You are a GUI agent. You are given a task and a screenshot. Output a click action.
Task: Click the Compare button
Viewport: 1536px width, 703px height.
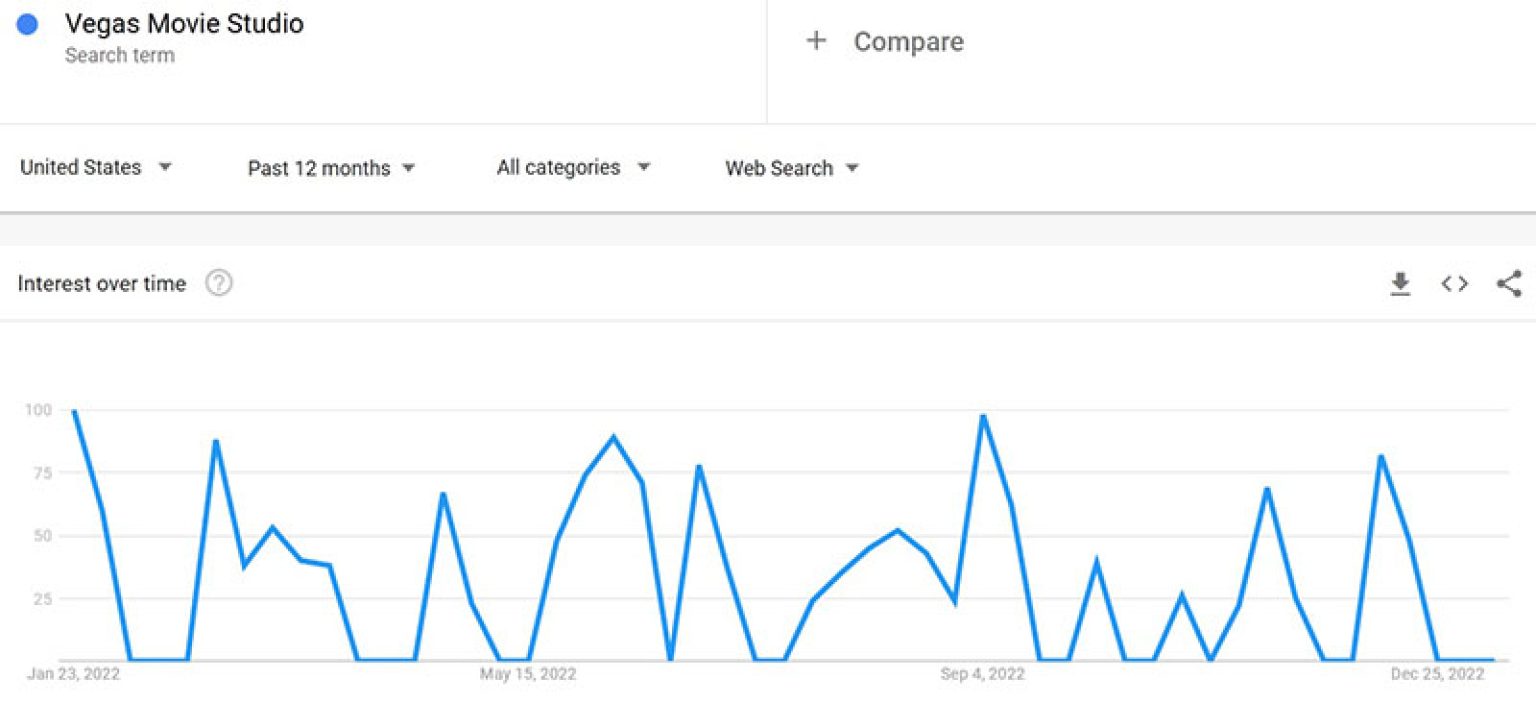(907, 42)
